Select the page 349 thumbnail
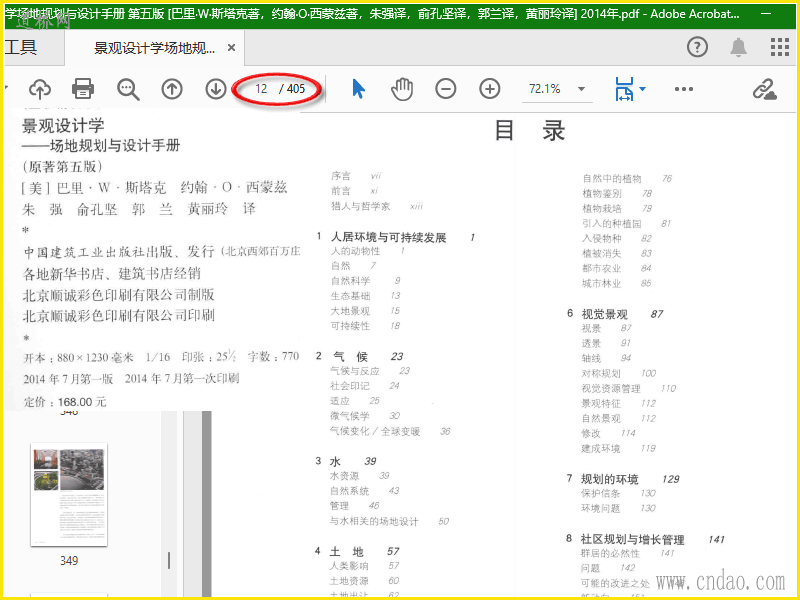The width and height of the screenshot is (800, 600). click(69, 495)
